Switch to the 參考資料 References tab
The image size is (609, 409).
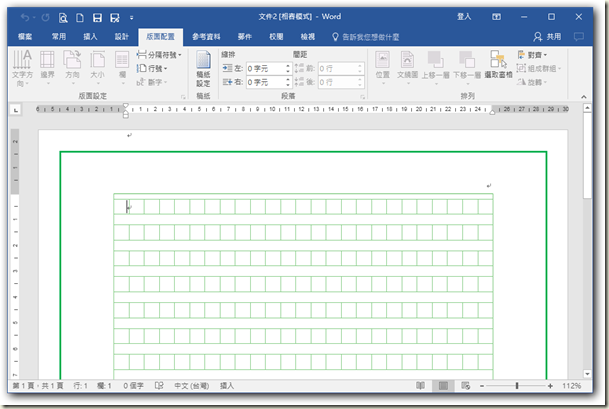pos(206,37)
